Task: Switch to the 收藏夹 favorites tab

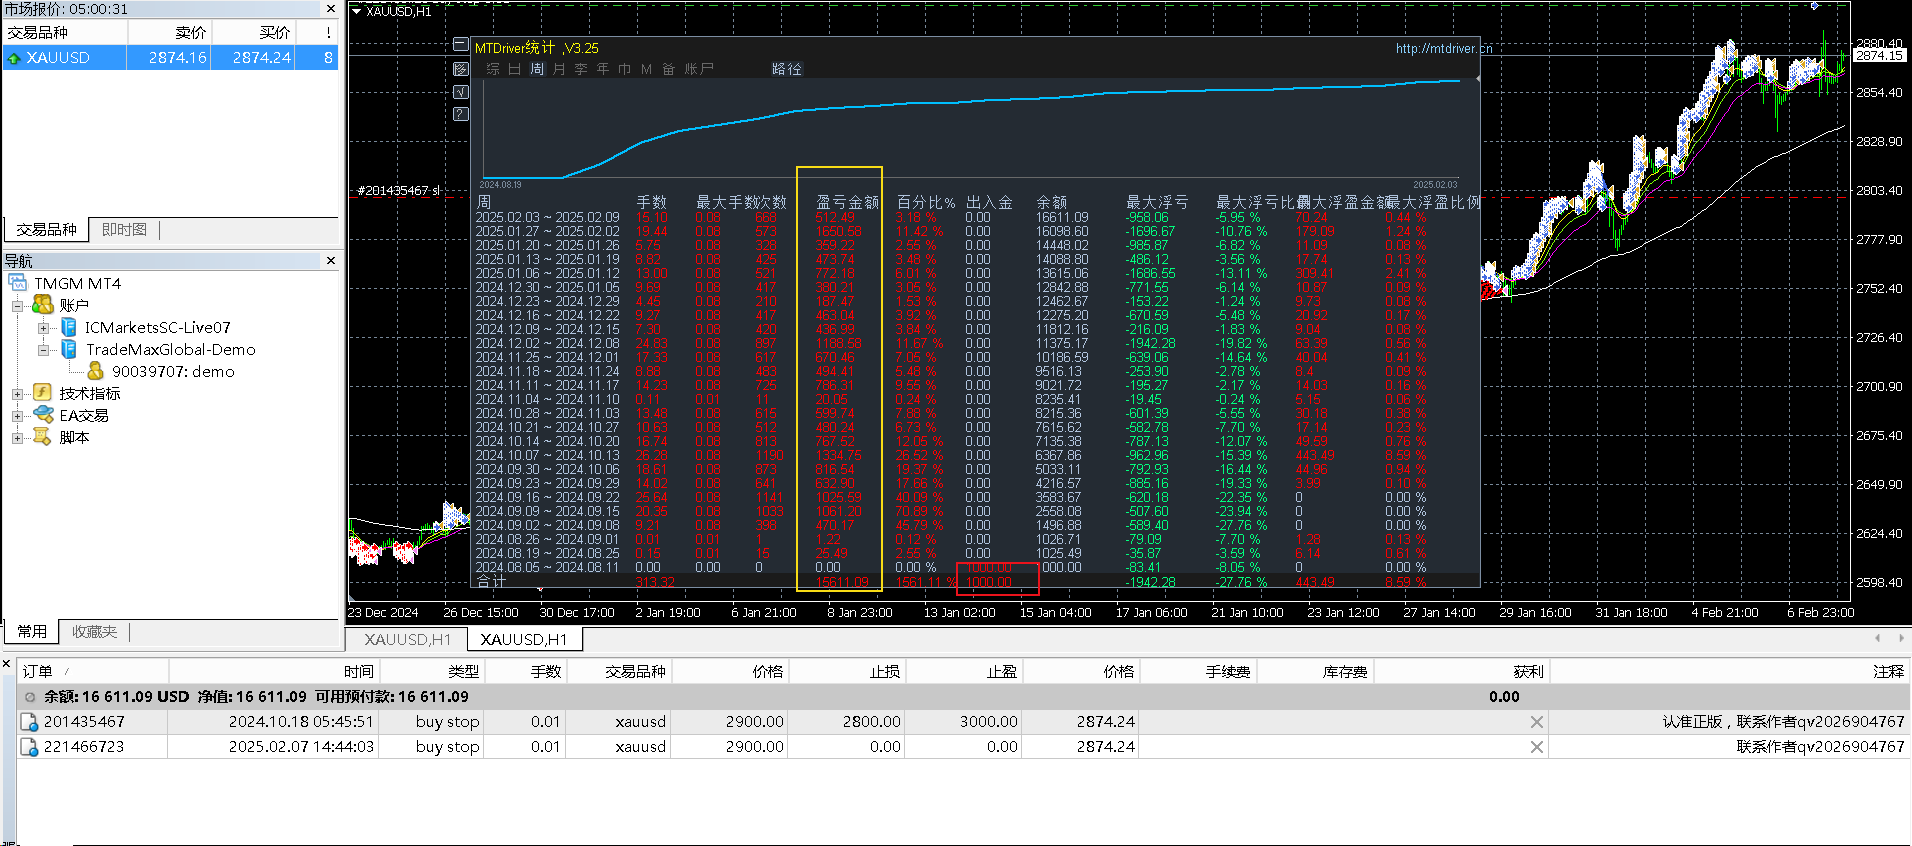Action: click(x=94, y=632)
